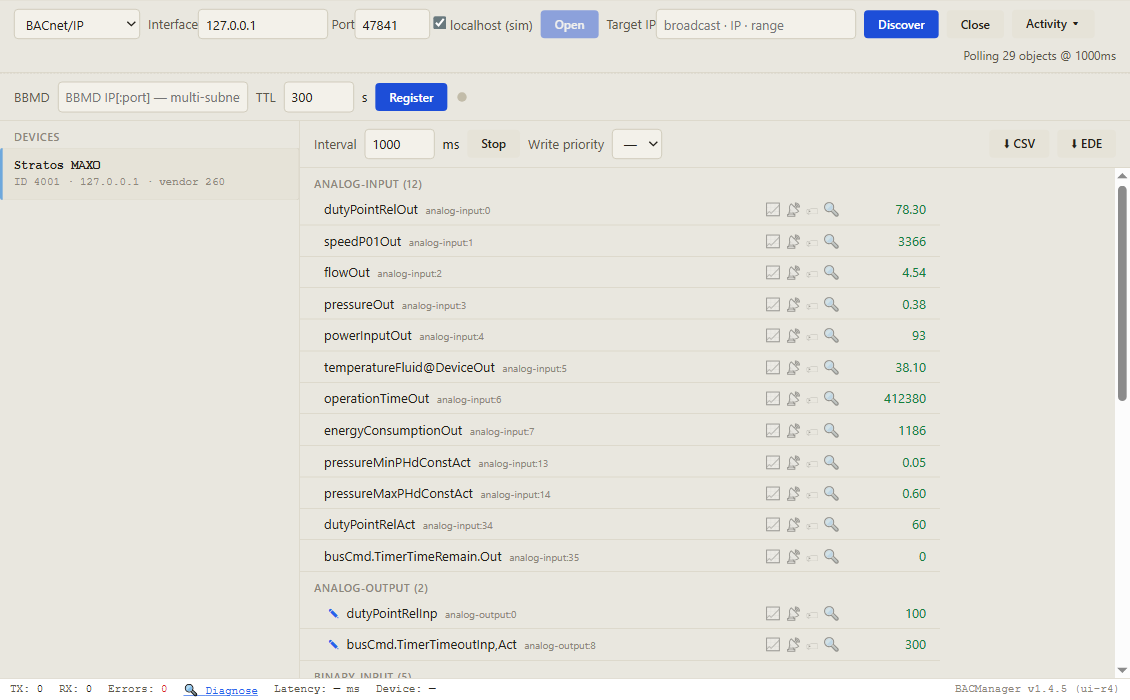Open trend chart for dutyPointRelOut
This screenshot has height=700, width=1130.
[773, 210]
